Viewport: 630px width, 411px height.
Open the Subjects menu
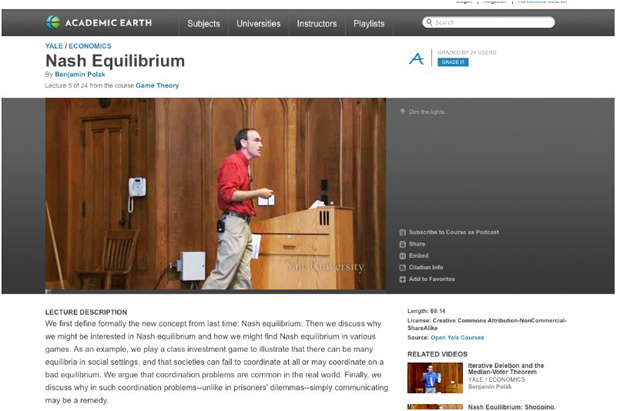pyautogui.click(x=203, y=24)
